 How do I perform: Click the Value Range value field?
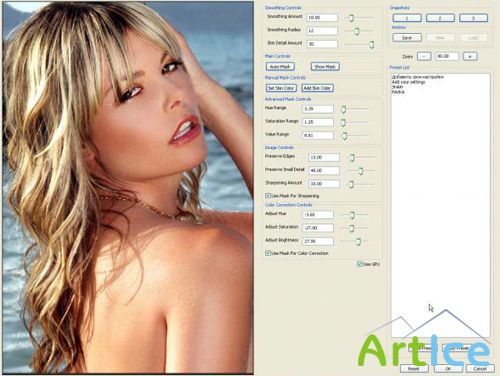[x=318, y=136]
